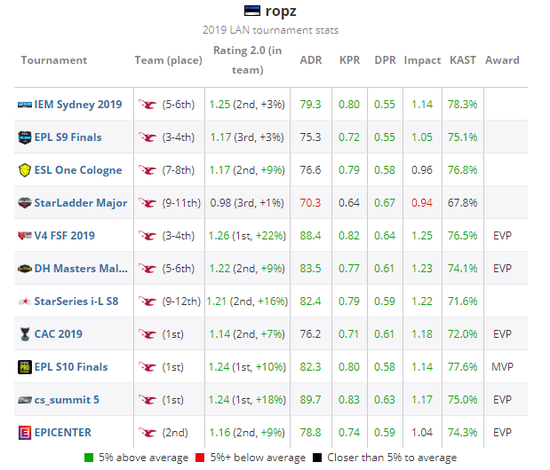Click the KAST column header
The image size is (550, 470).
point(463,60)
